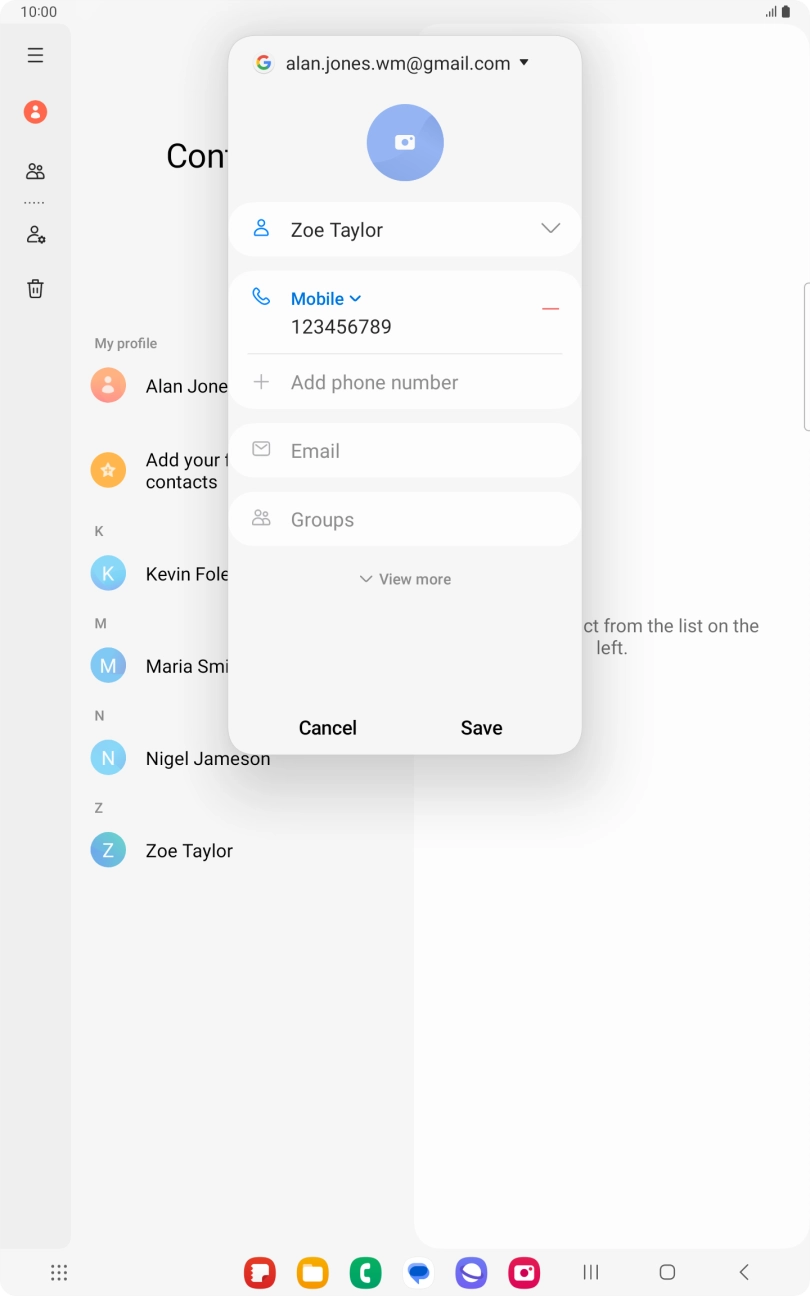Open the Trash bin in the sidebar
The image size is (810, 1296).
35,289
